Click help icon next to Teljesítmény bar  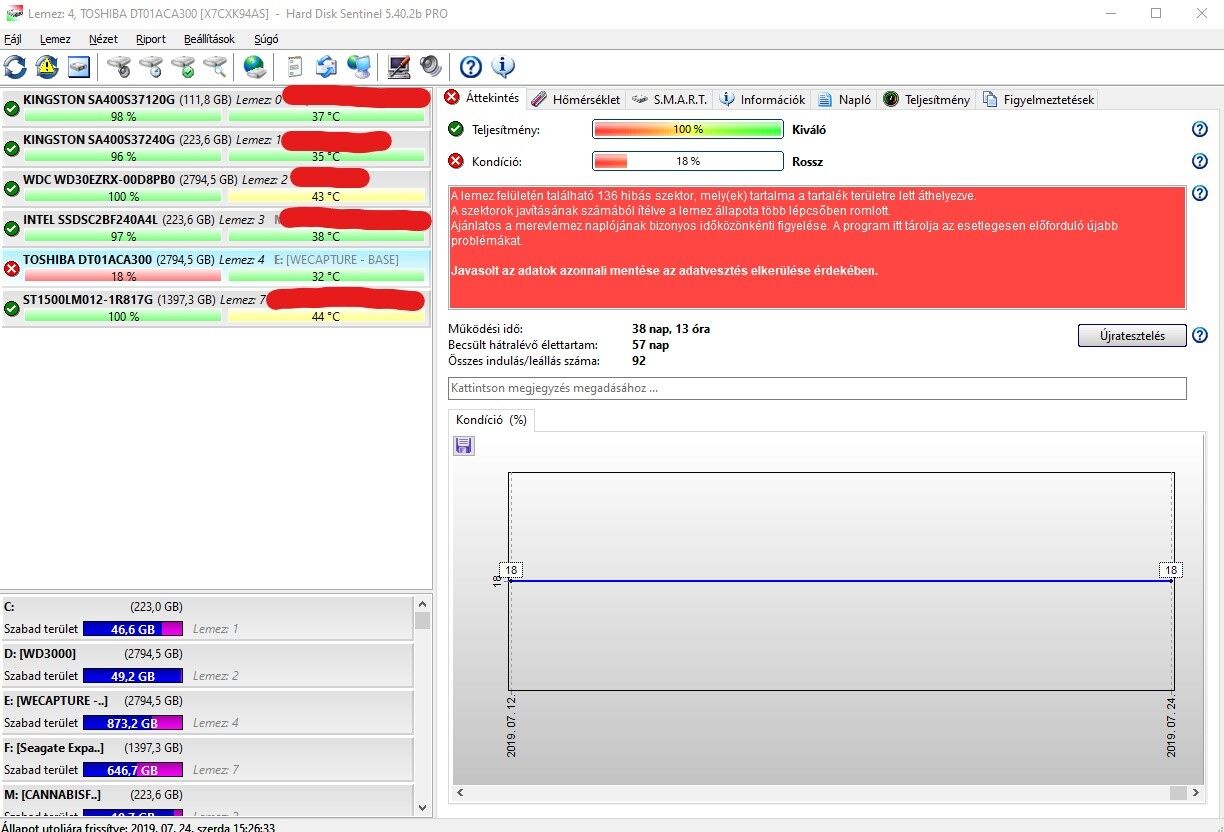1200,129
